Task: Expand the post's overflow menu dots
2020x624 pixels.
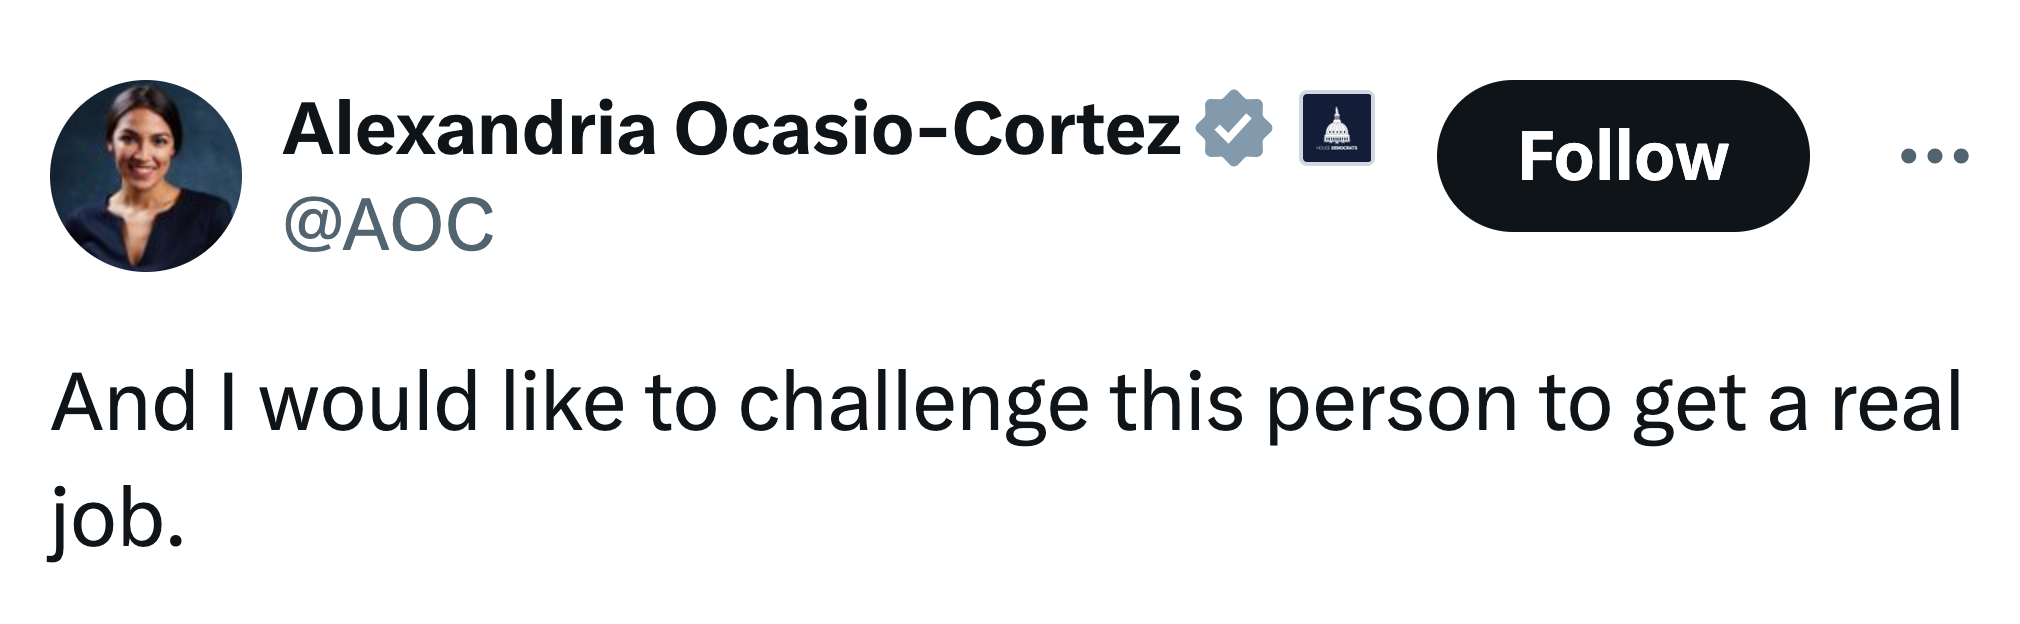Action: [x=1934, y=156]
